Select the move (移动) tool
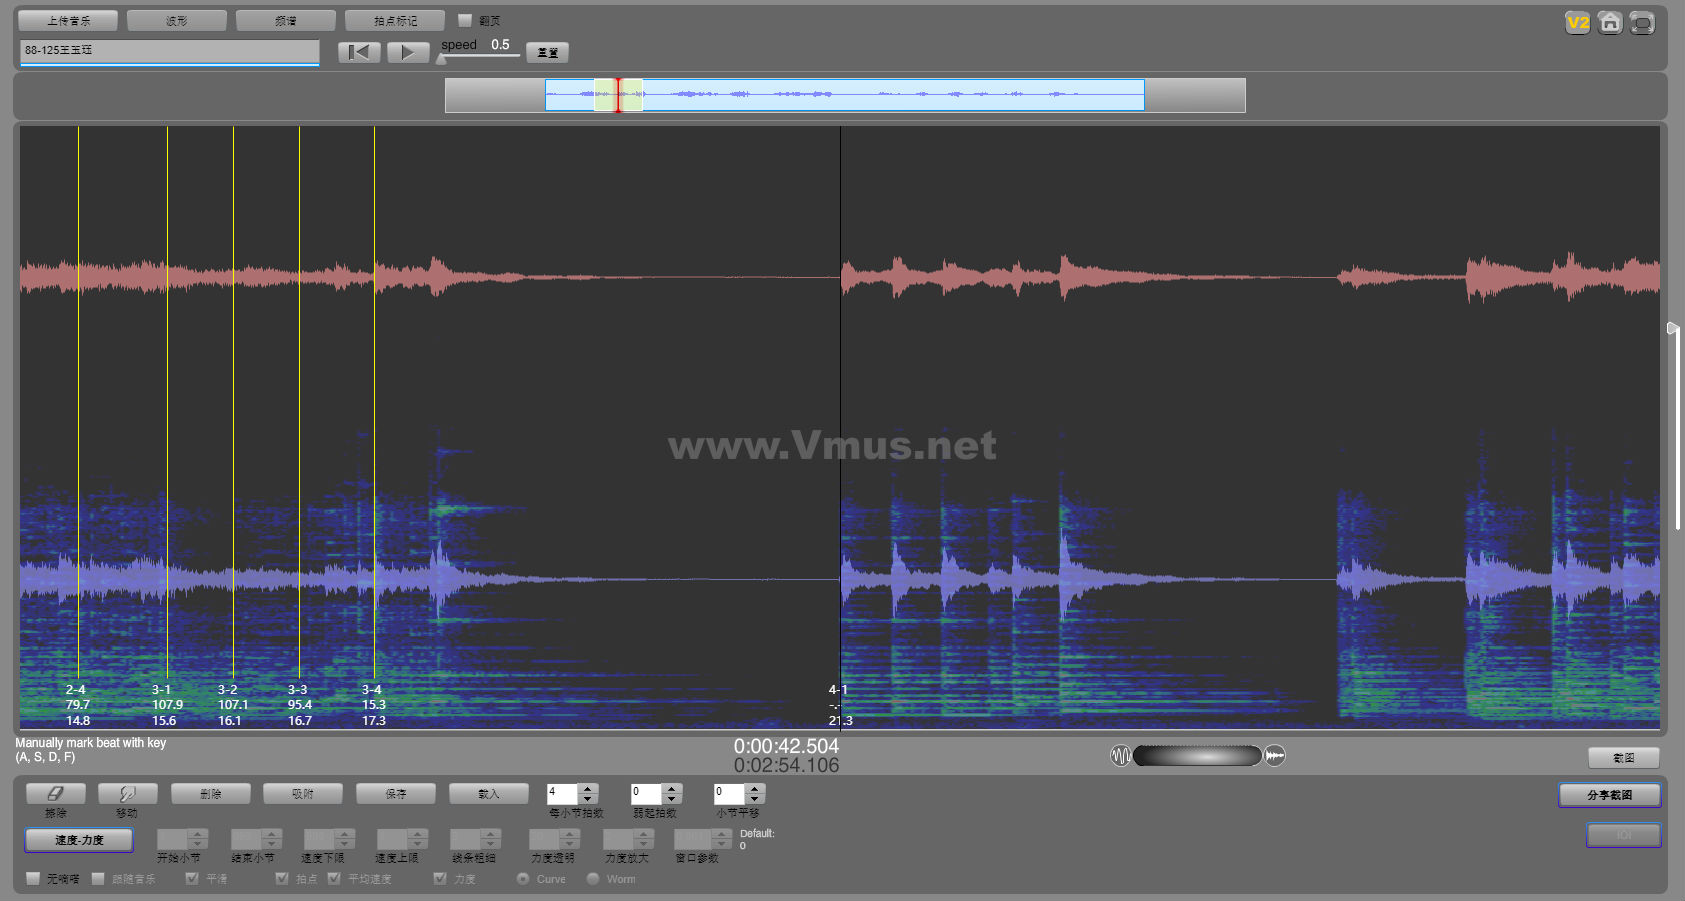This screenshot has width=1685, height=901. coord(127,793)
